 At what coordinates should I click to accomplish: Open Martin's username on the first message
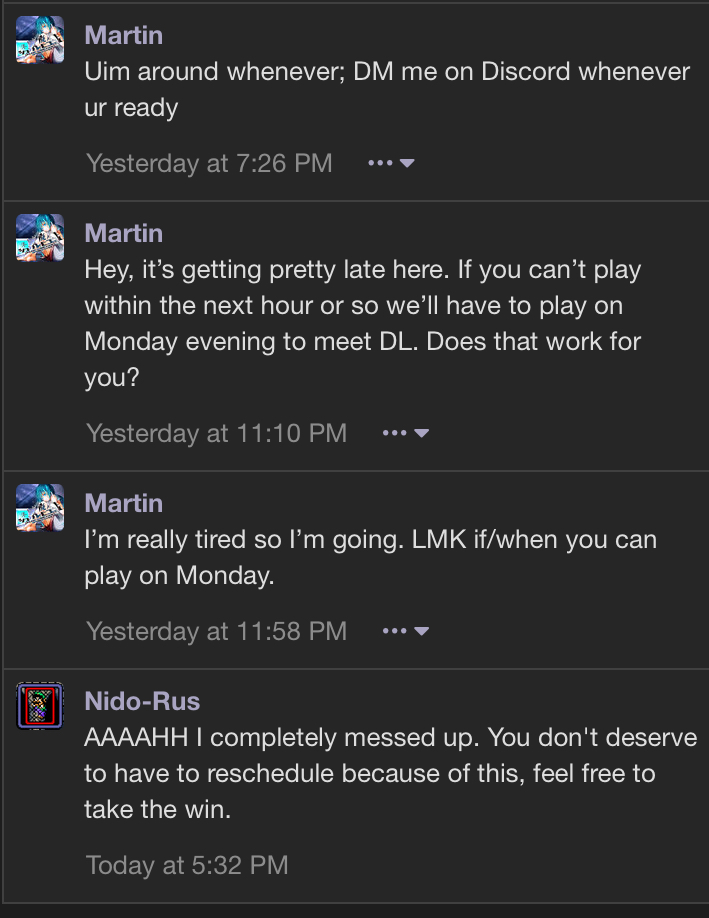[x=124, y=35]
